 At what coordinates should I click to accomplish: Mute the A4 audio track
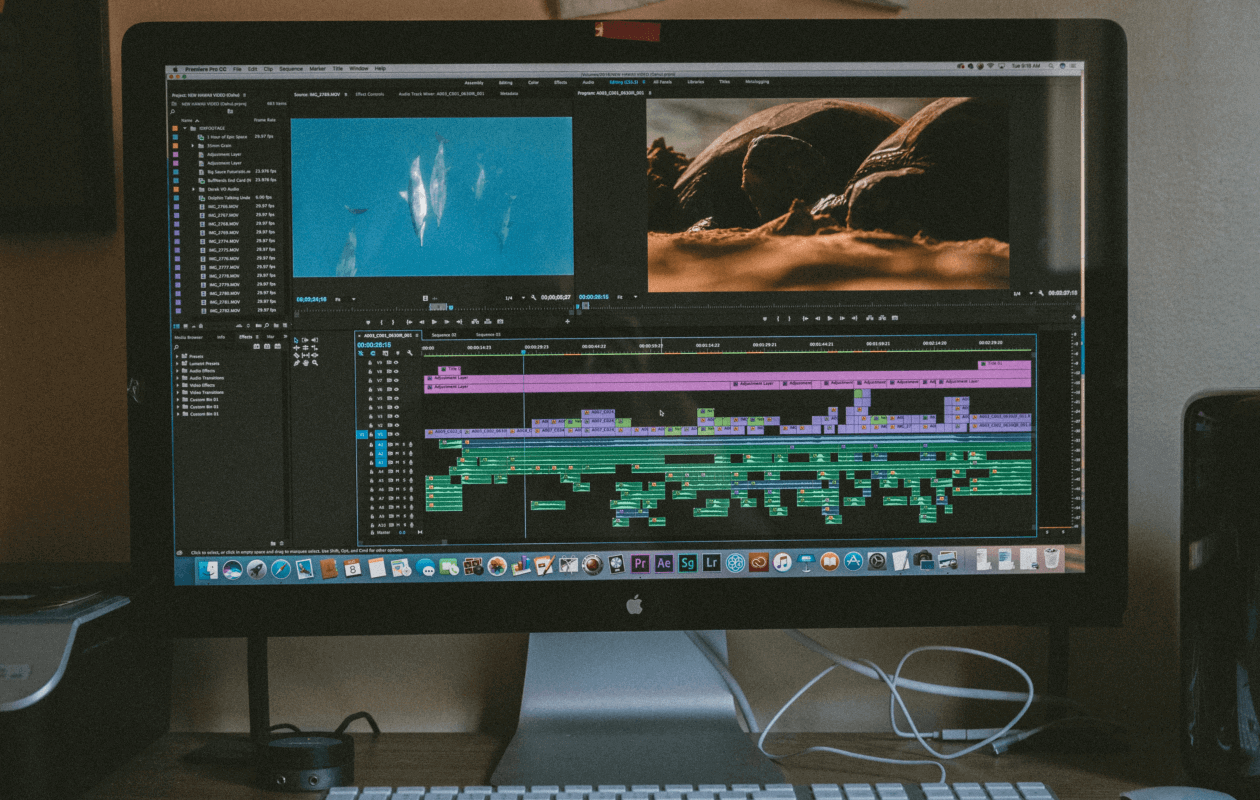396,472
